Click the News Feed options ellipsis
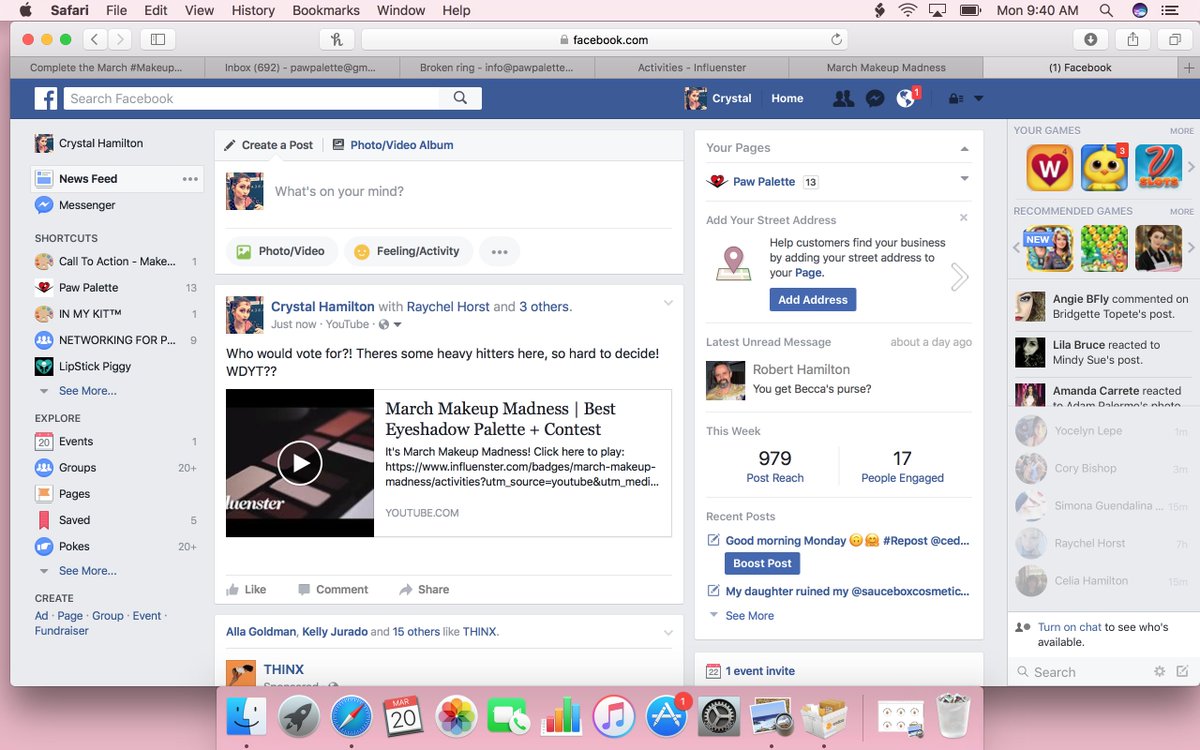 (x=190, y=179)
